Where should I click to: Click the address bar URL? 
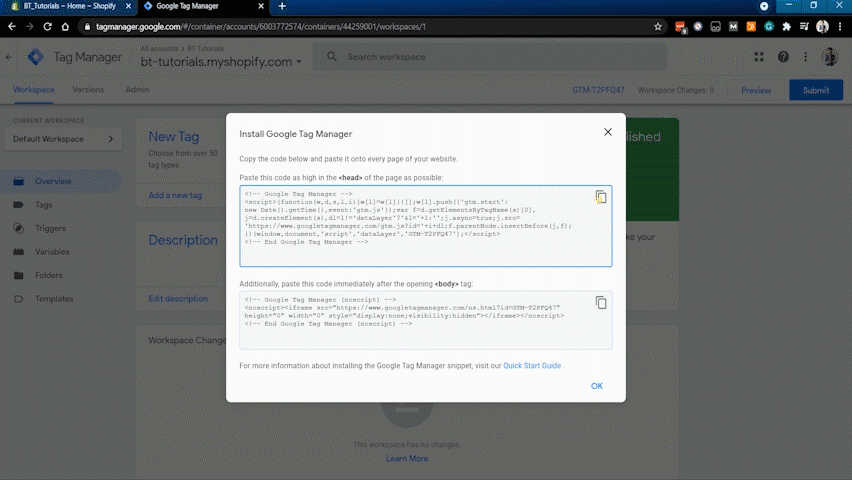261,27
